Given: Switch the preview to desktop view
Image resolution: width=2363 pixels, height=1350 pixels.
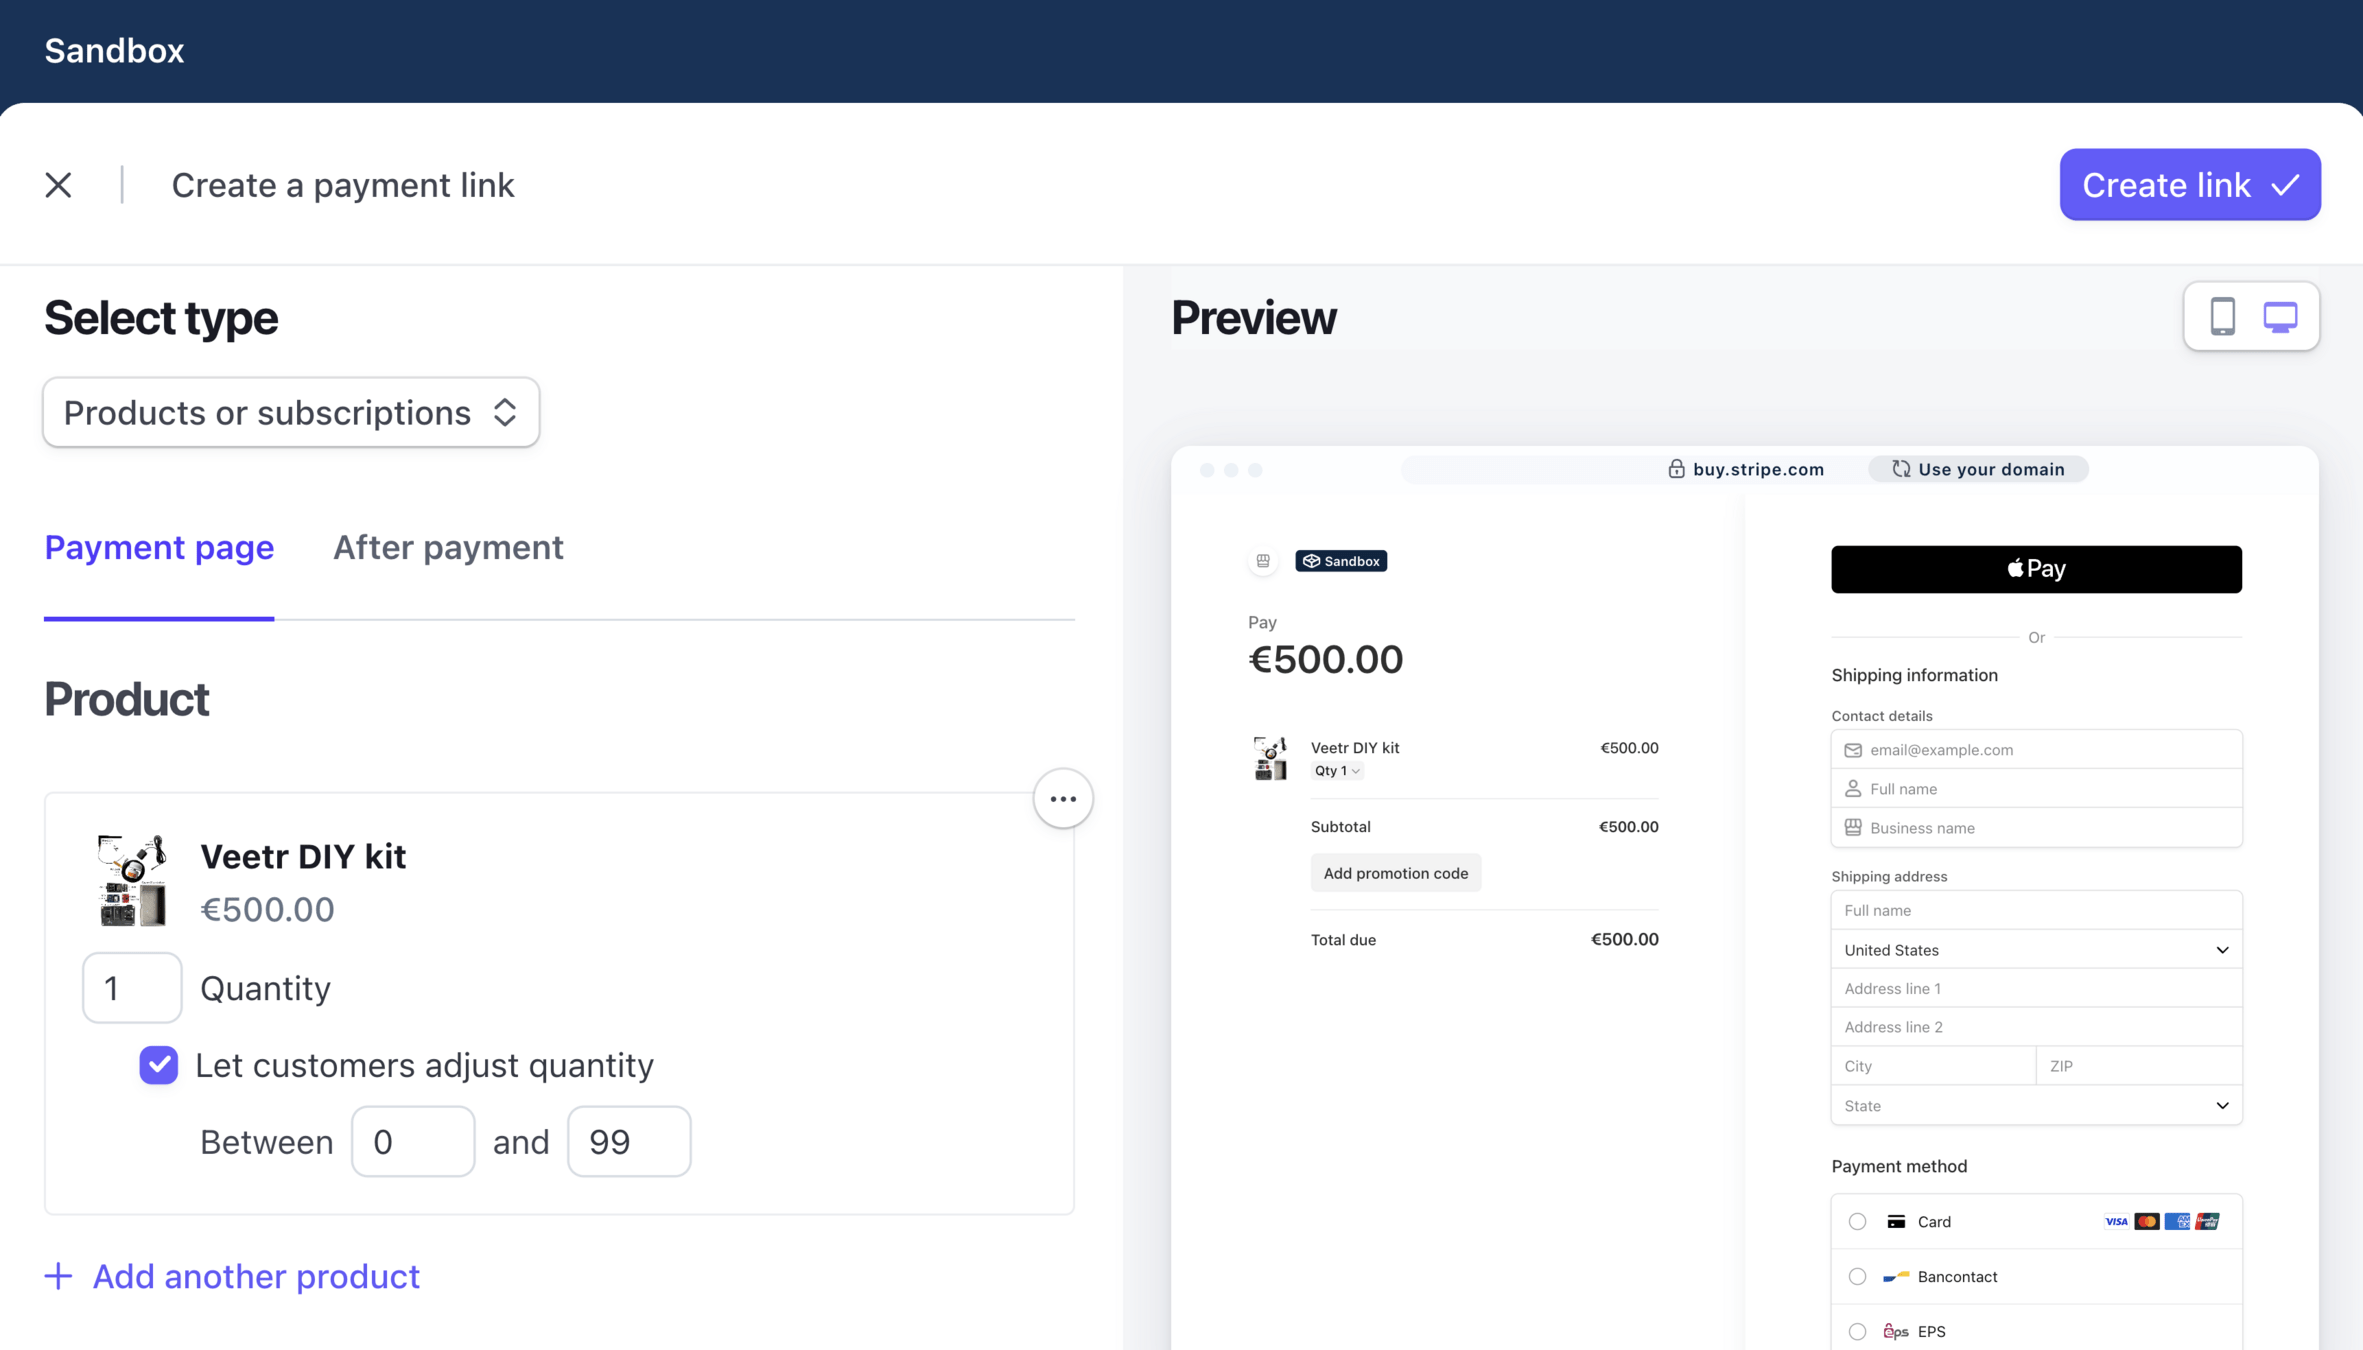Looking at the screenshot, I should 2280,317.
